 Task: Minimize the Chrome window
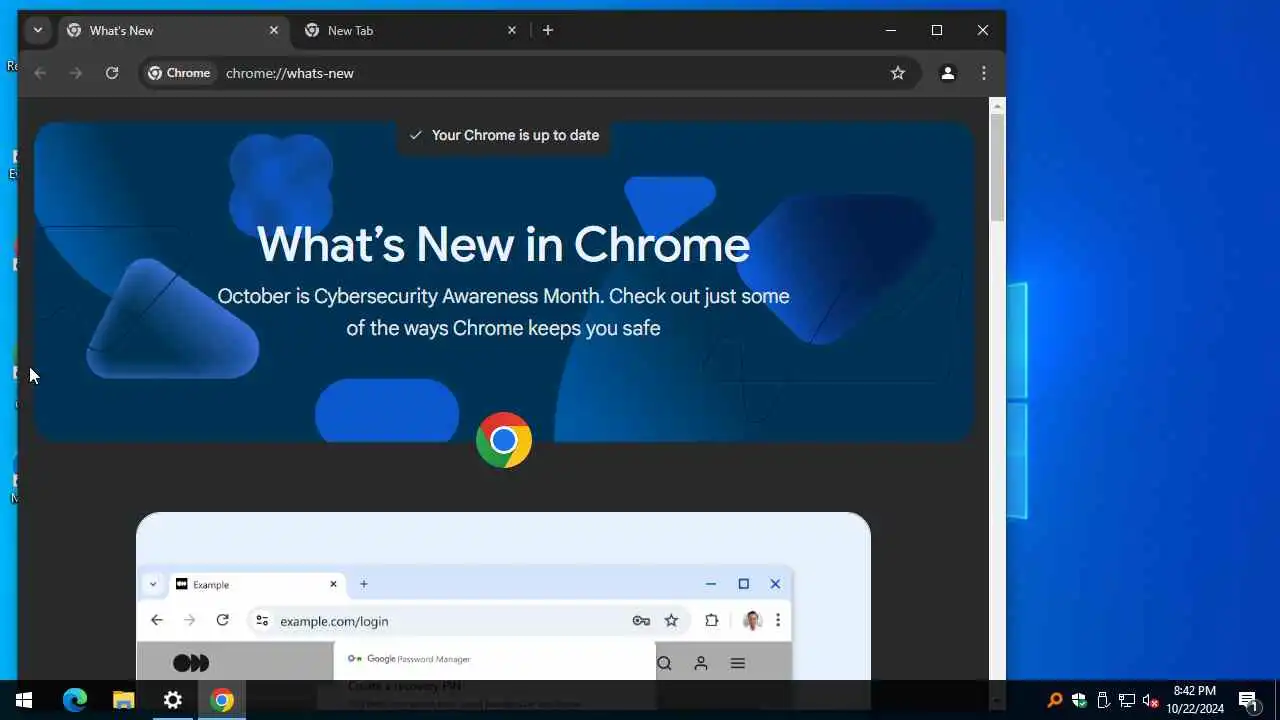coord(891,30)
